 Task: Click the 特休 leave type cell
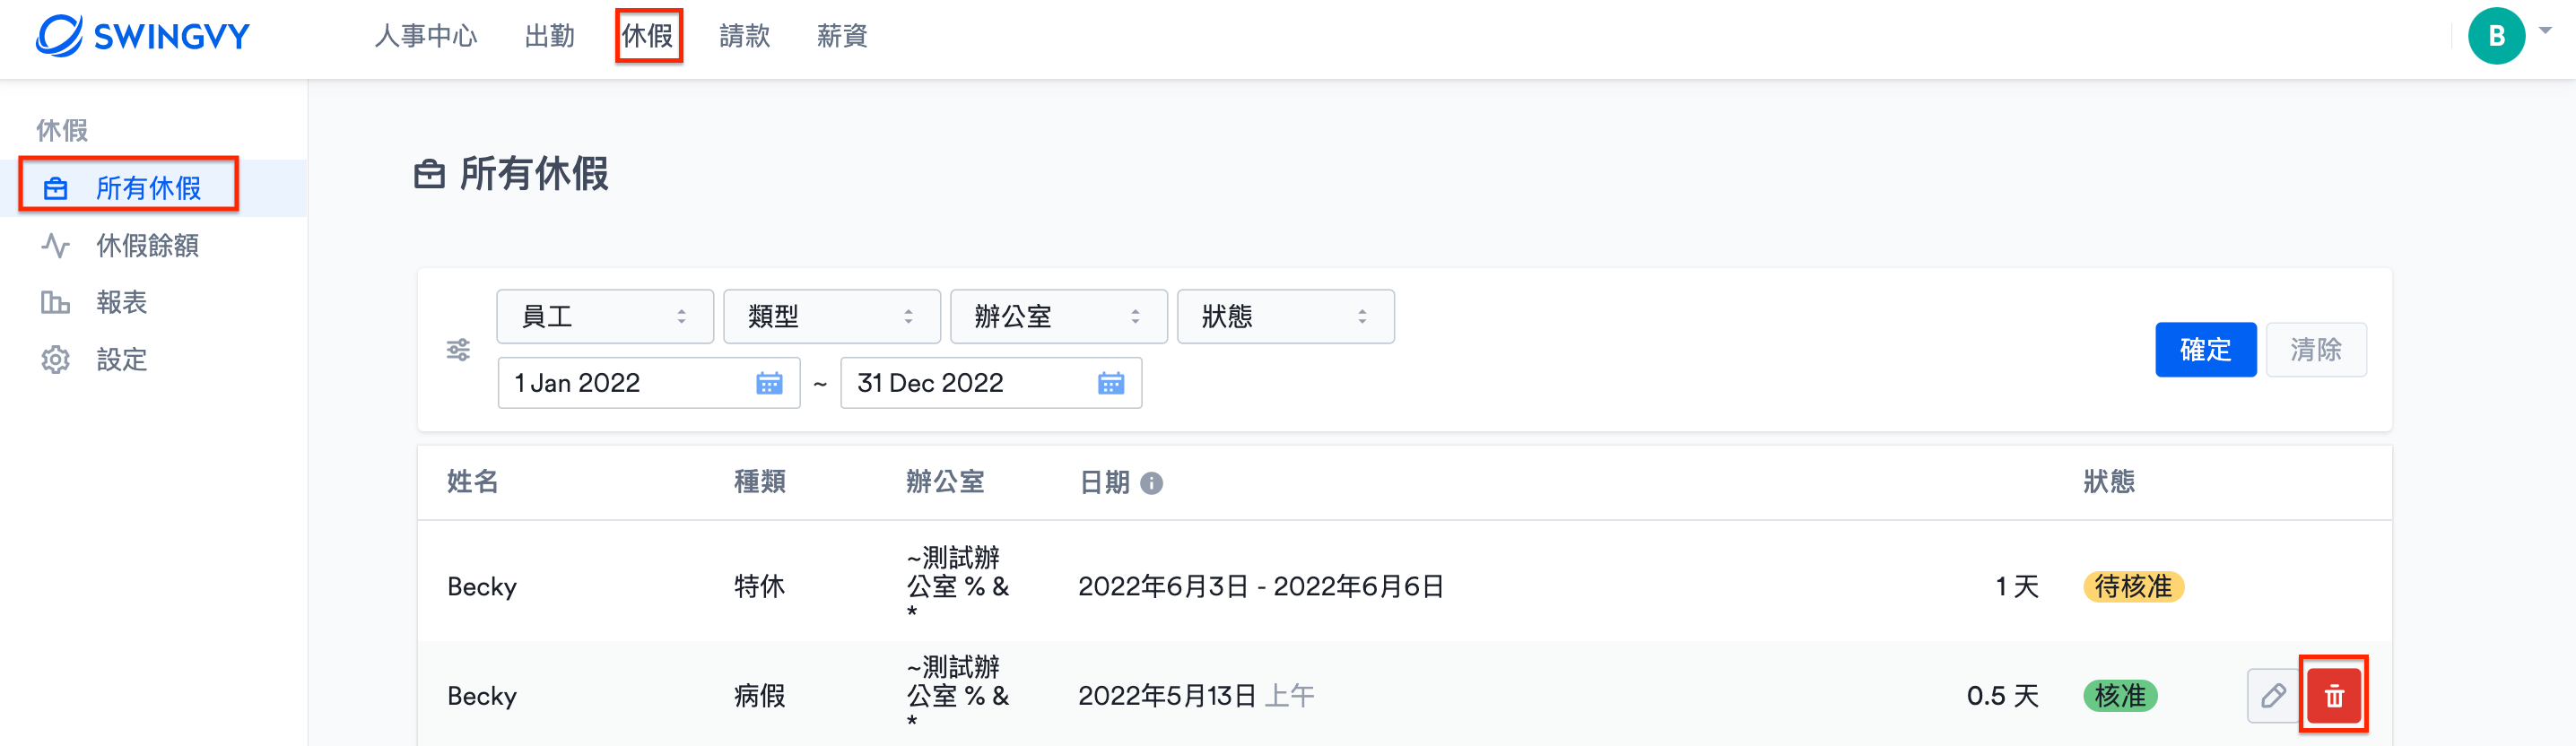[x=760, y=587]
